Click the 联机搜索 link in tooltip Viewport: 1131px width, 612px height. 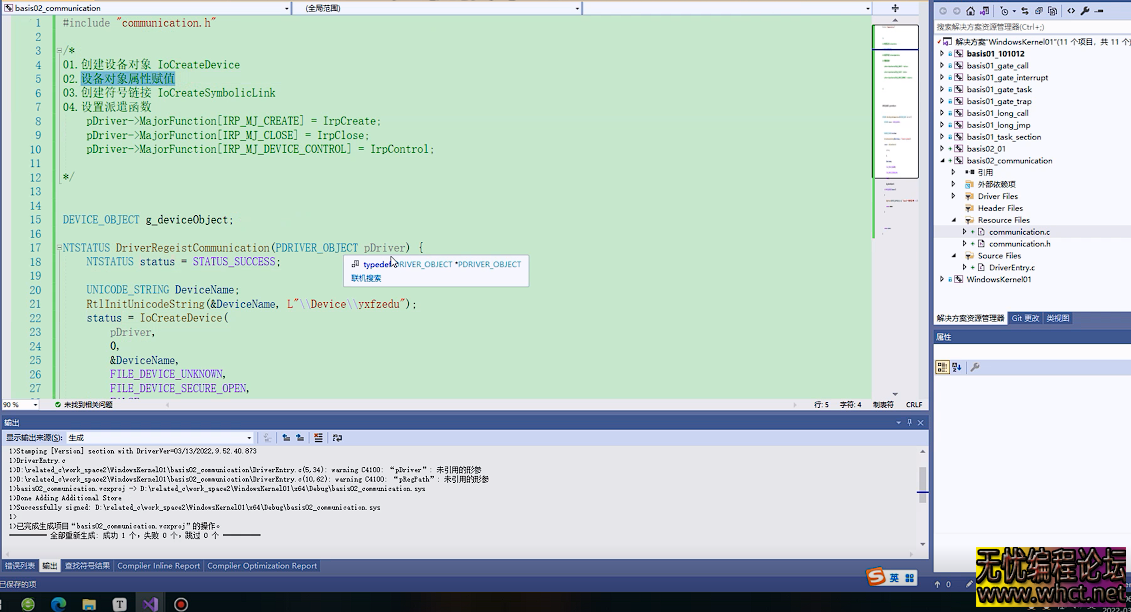(366, 278)
